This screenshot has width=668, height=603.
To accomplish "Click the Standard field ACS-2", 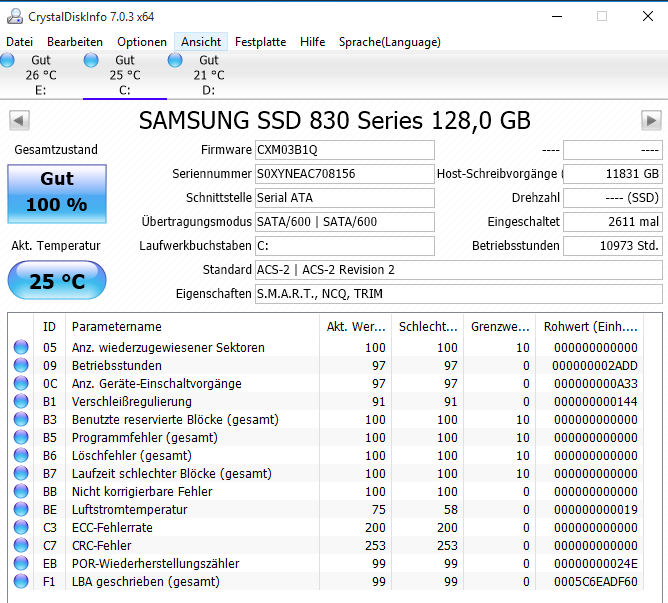I will [x=459, y=270].
